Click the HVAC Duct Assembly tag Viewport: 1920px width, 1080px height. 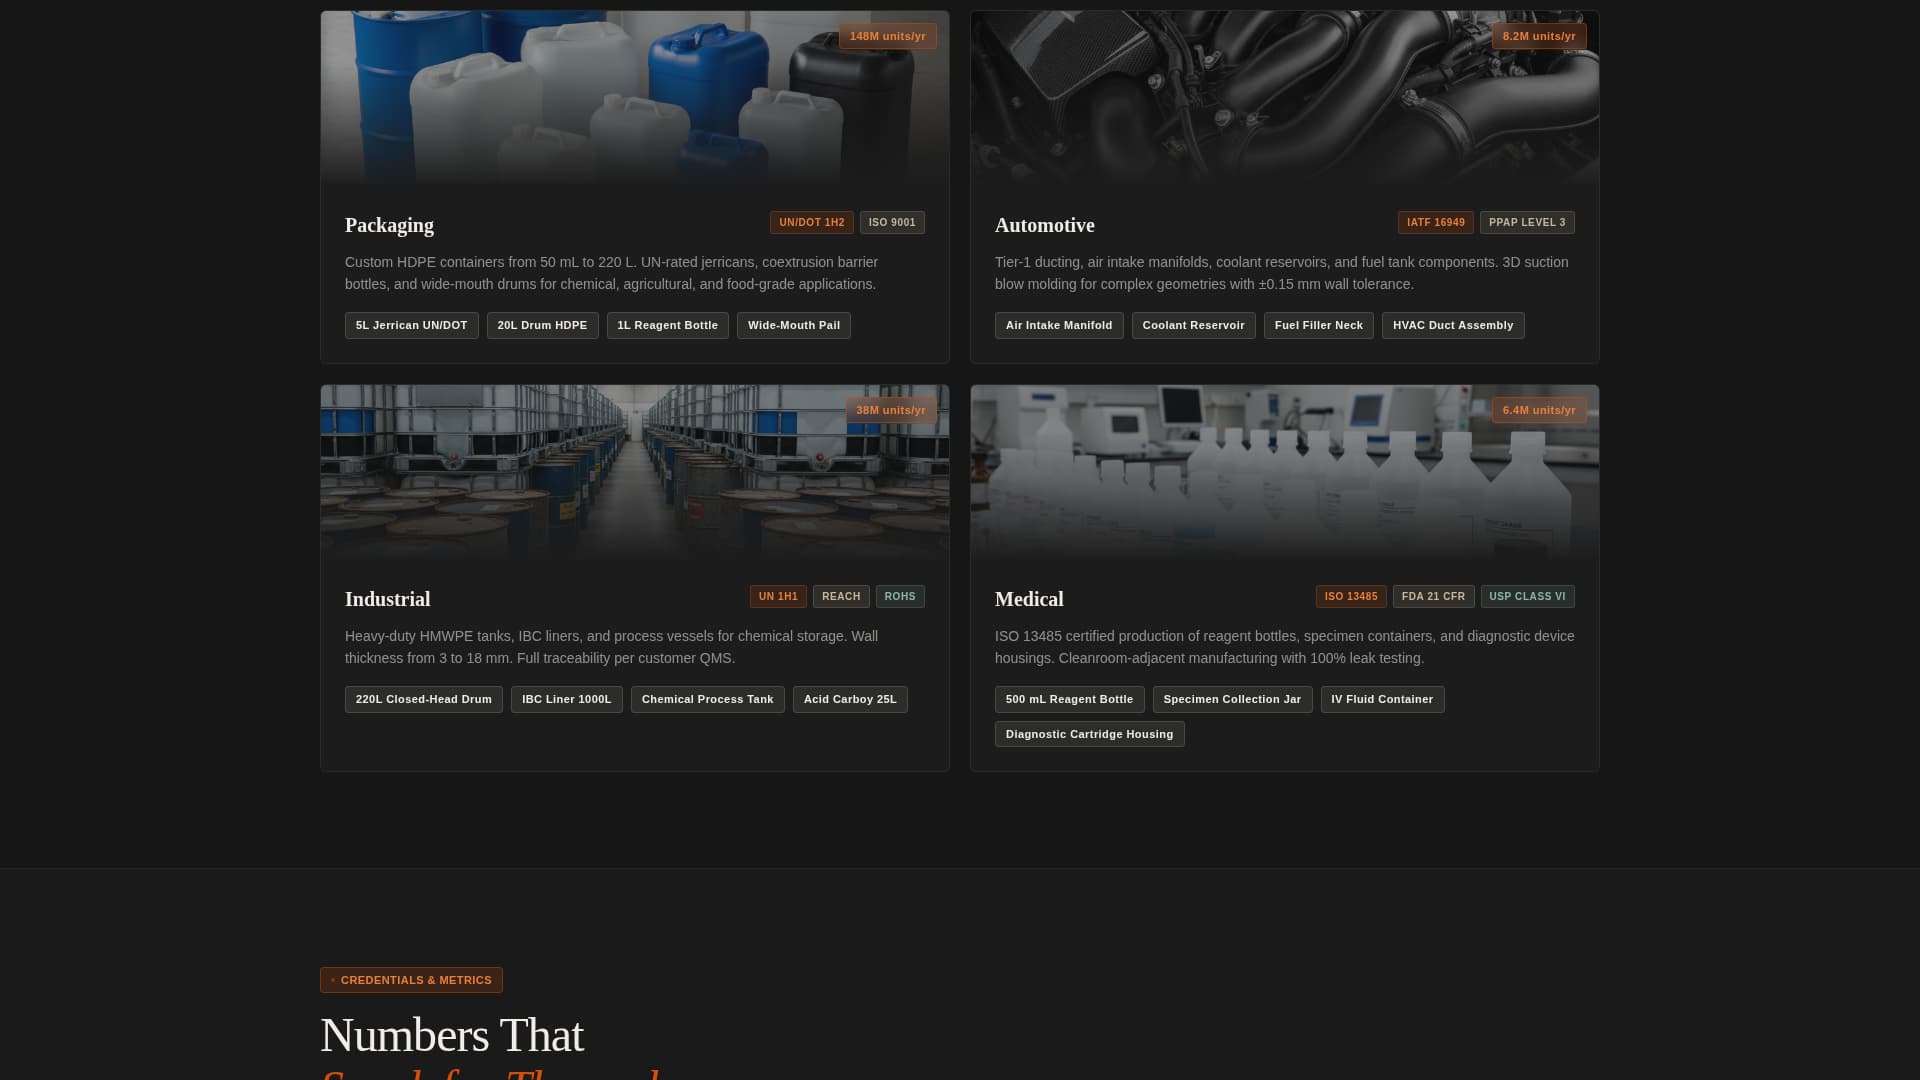tap(1453, 325)
